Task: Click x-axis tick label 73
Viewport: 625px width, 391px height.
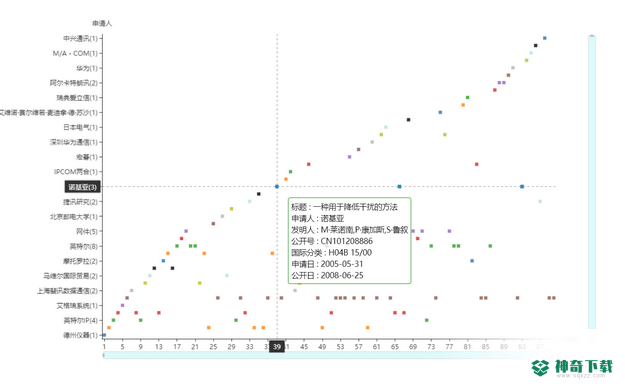Action: click(431, 347)
